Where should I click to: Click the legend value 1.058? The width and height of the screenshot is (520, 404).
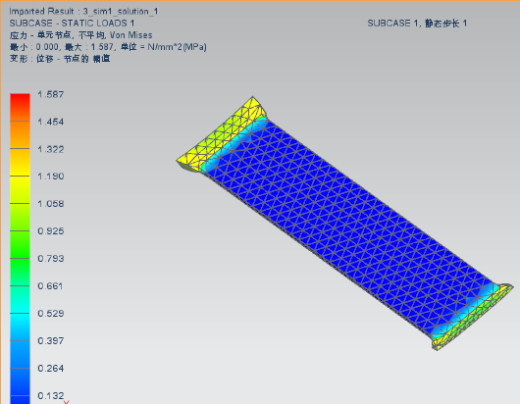50,204
